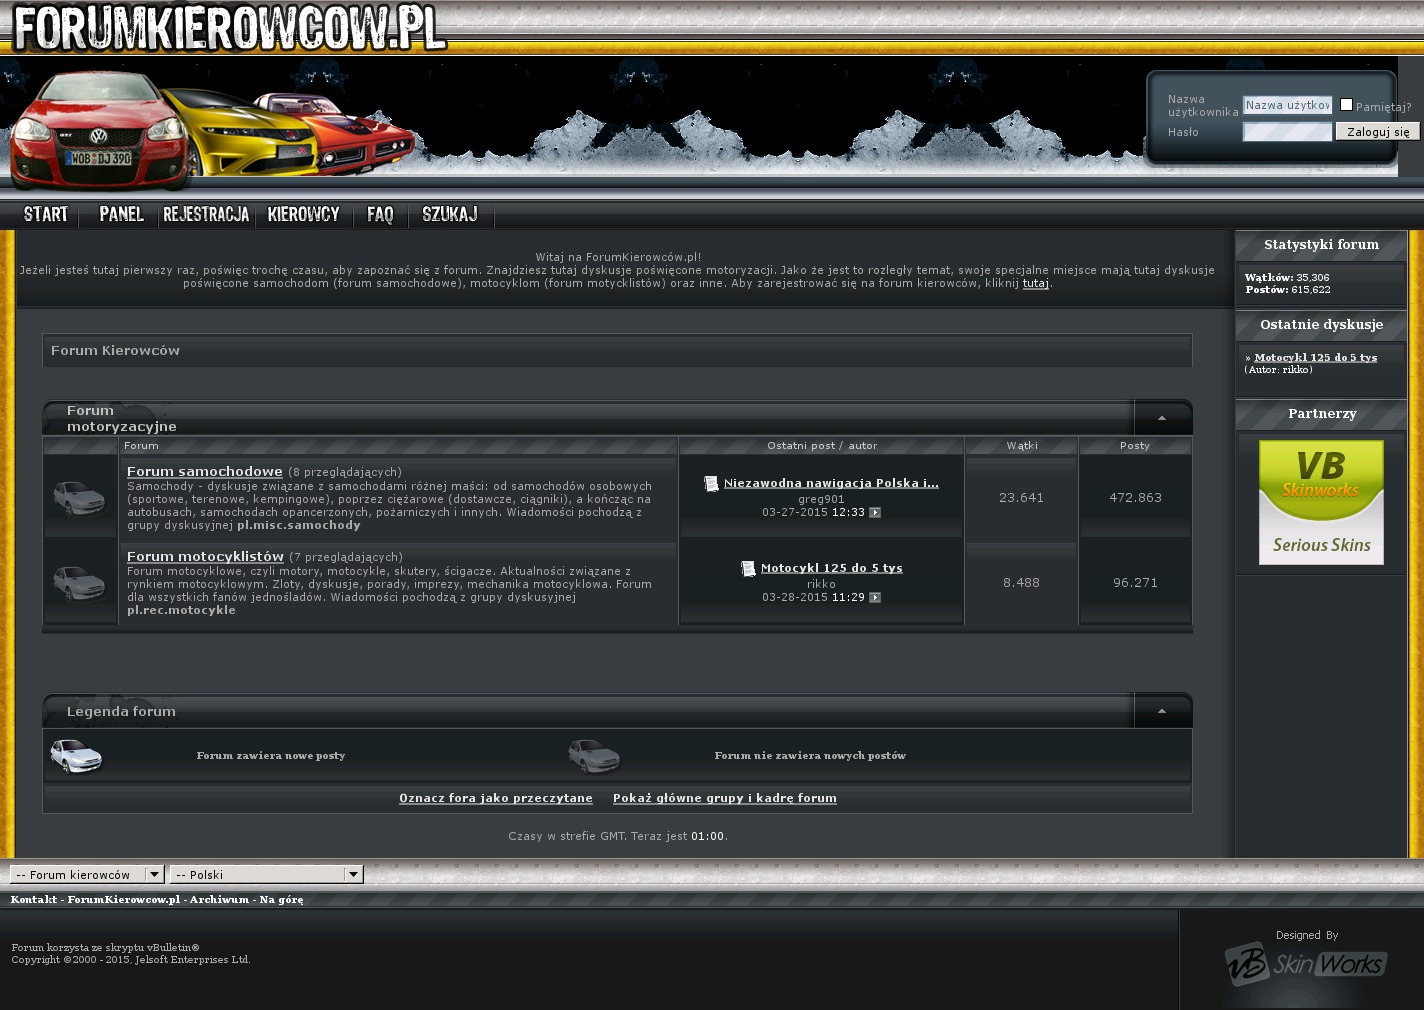
Task: Go to last post arrow next to 12:33
Action: click(875, 513)
